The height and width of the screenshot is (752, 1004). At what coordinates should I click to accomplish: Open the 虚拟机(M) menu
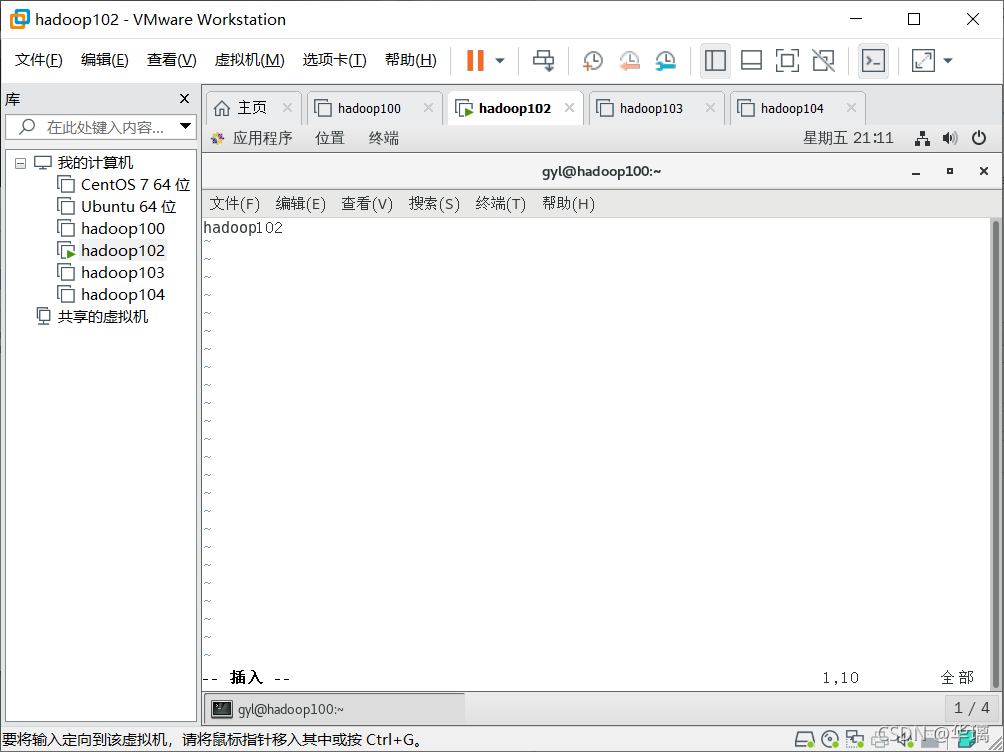[x=249, y=59]
